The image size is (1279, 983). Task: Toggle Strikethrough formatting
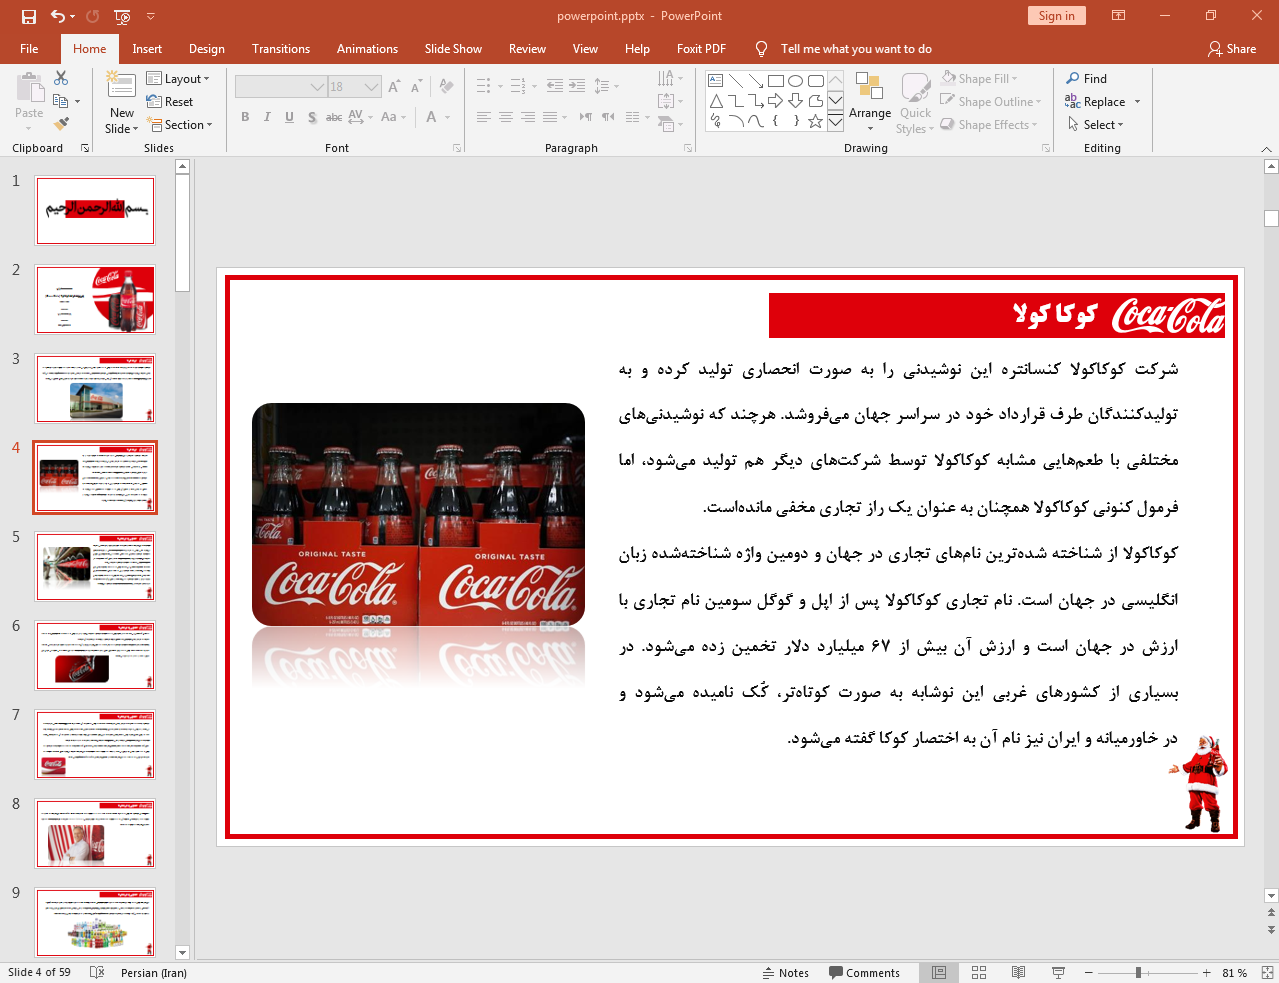point(334,117)
